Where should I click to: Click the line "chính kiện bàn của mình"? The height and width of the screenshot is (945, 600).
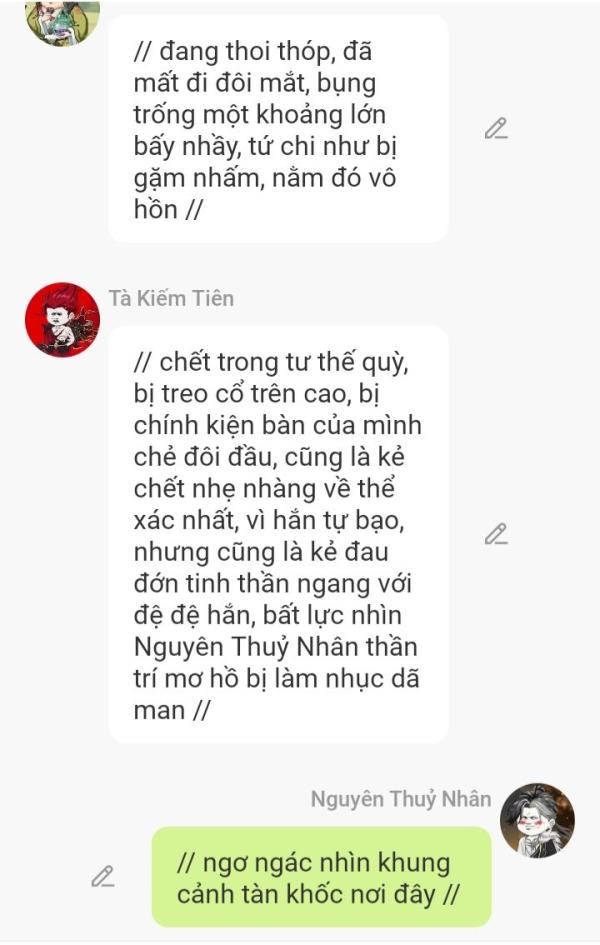(x=277, y=425)
